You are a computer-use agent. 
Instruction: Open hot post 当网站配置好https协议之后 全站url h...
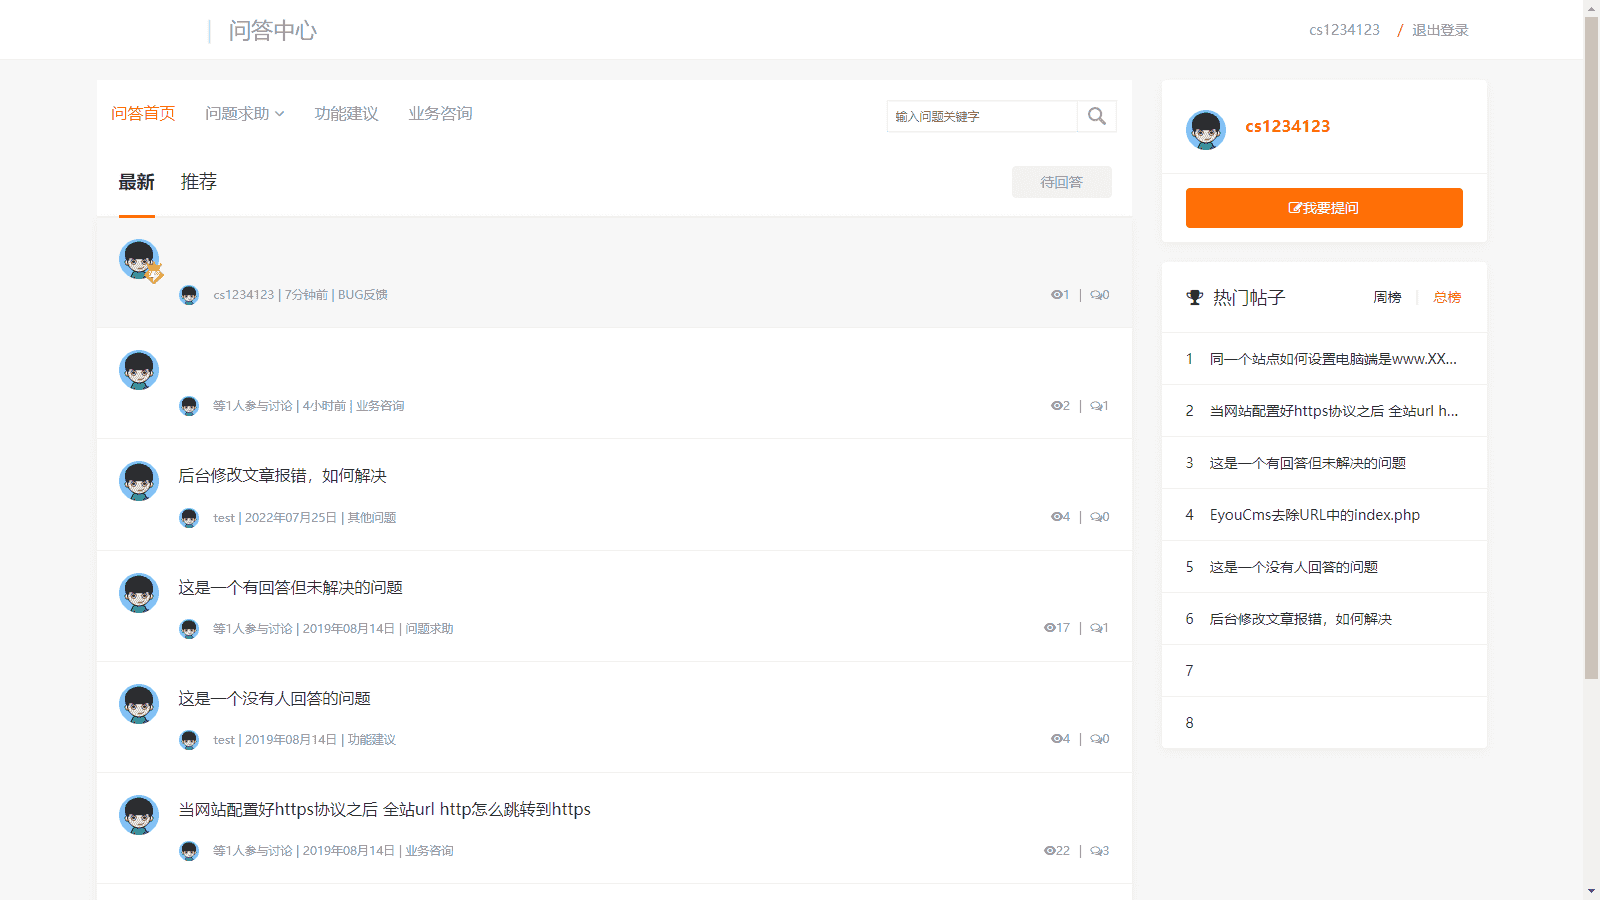click(1334, 411)
